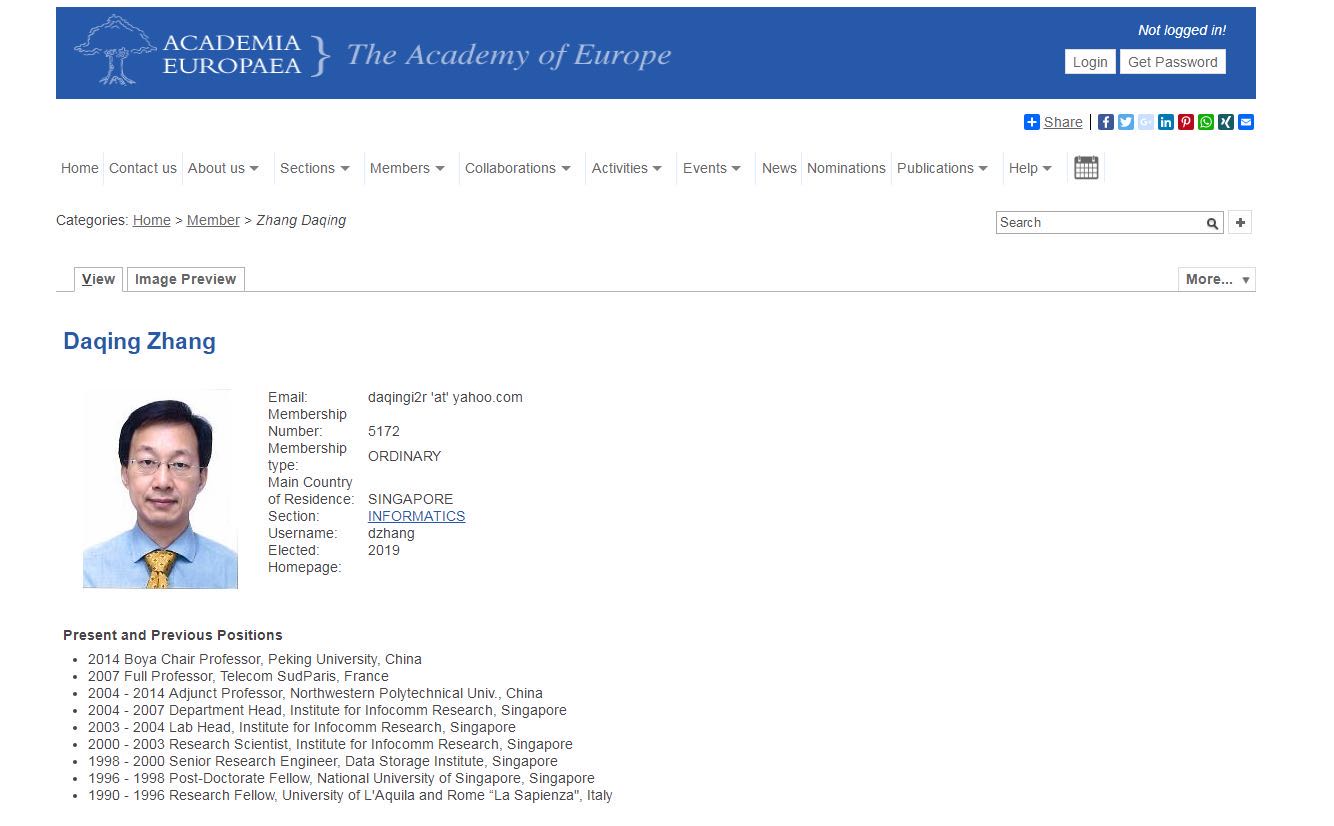This screenshot has height=826, width=1334.
Task: Pin the page using the Pinterest icon
Action: 1185,122
